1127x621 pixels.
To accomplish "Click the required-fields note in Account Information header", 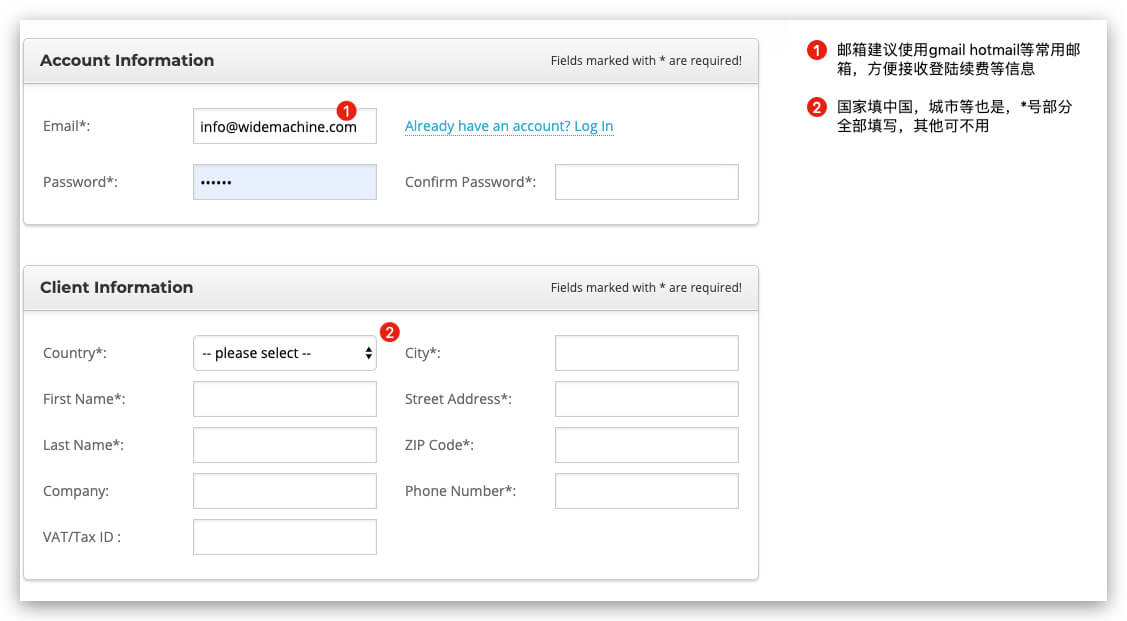I will coord(646,61).
